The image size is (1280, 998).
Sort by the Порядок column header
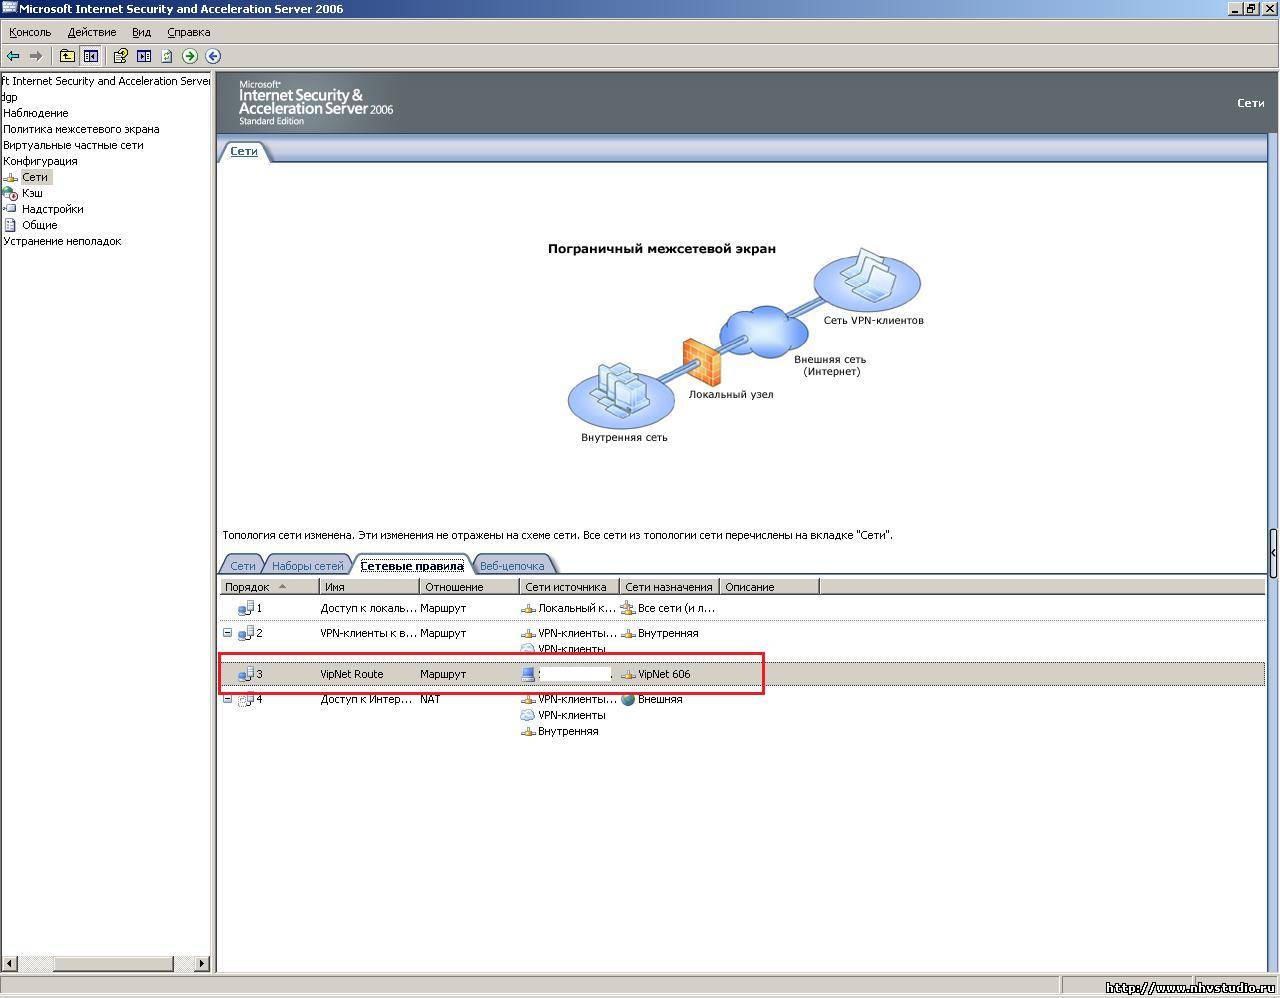pyautogui.click(x=270, y=587)
